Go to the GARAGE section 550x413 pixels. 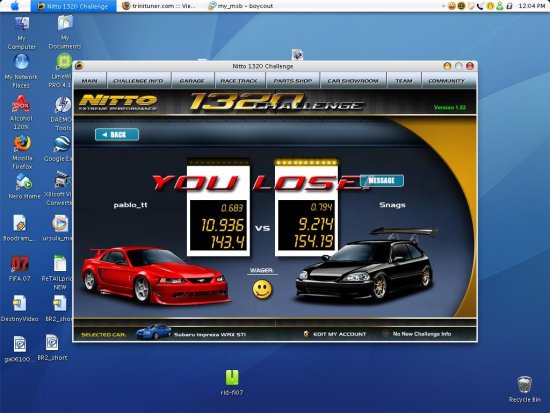coord(192,81)
